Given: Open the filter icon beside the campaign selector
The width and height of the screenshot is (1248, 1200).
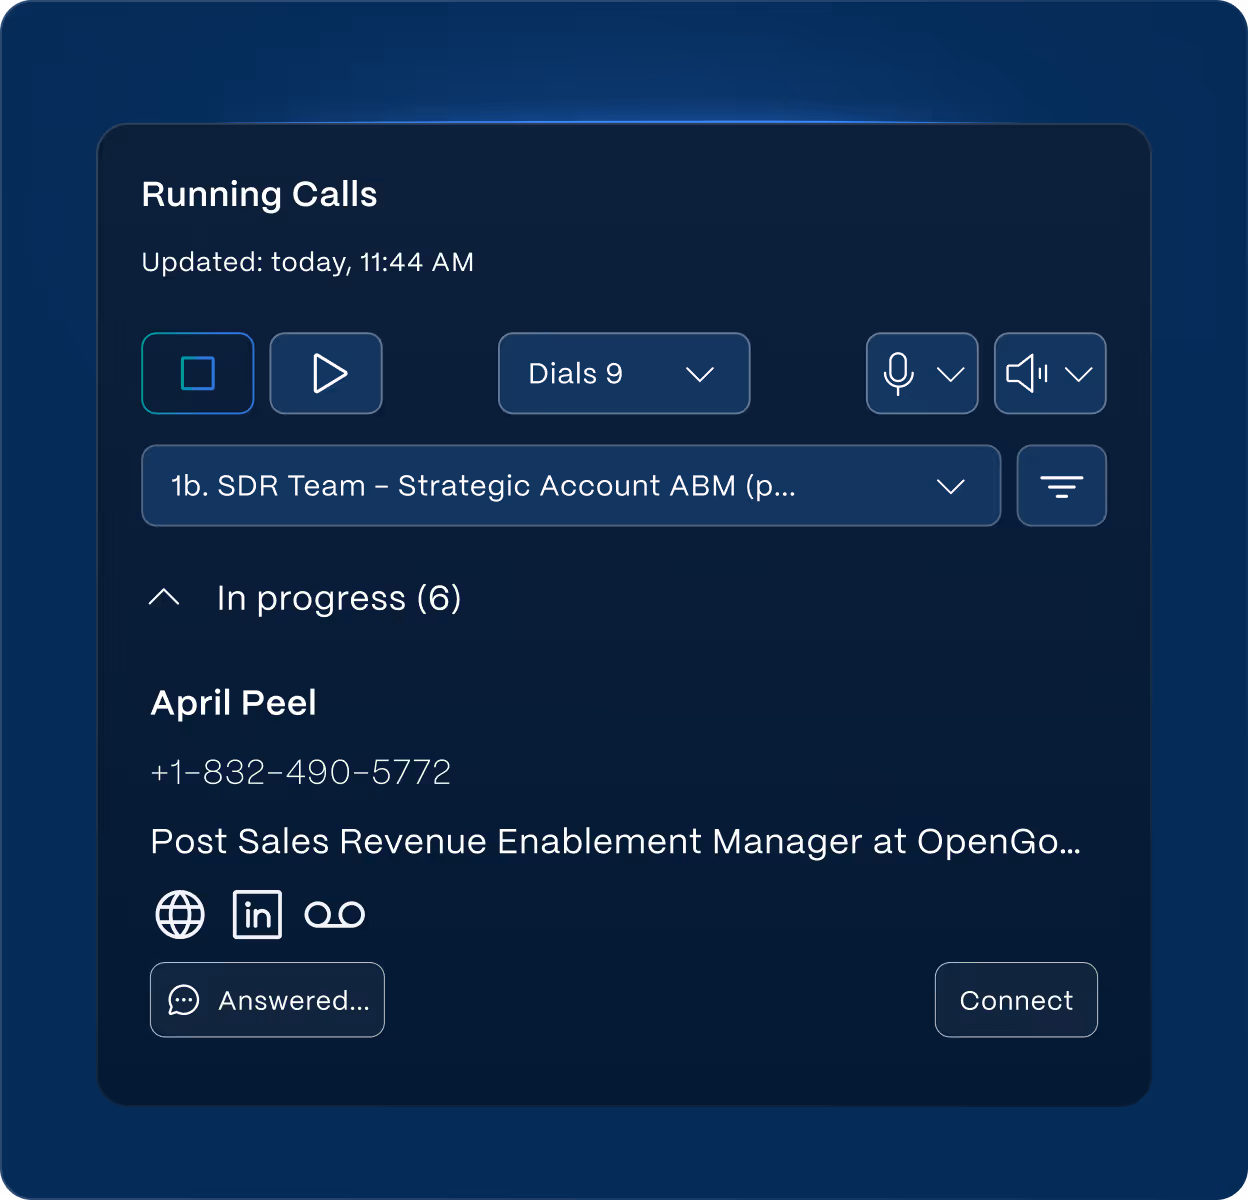Looking at the screenshot, I should click(x=1061, y=486).
